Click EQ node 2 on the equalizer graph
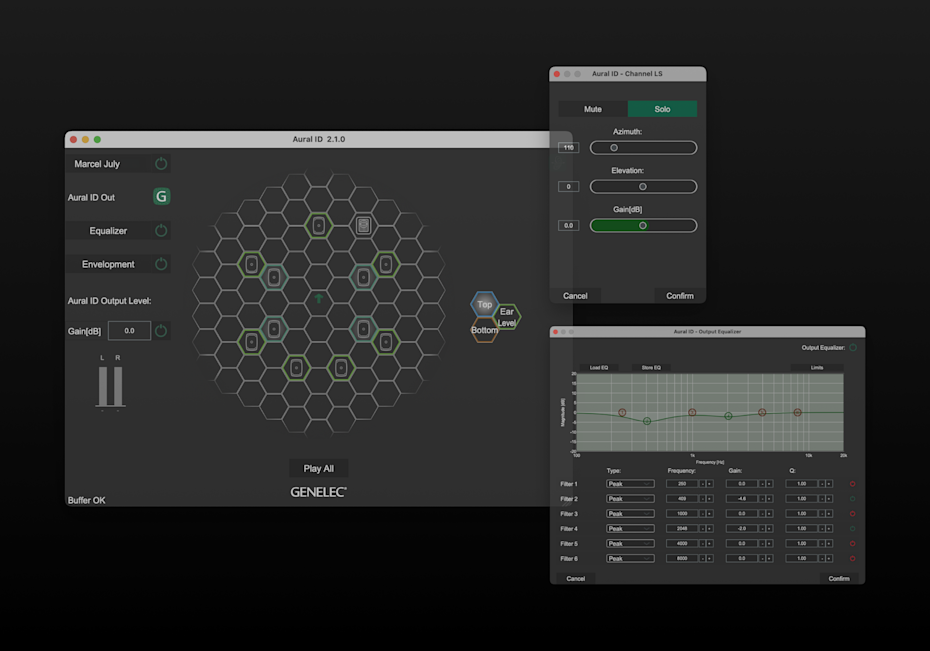Viewport: 930px width, 651px height. [x=647, y=421]
